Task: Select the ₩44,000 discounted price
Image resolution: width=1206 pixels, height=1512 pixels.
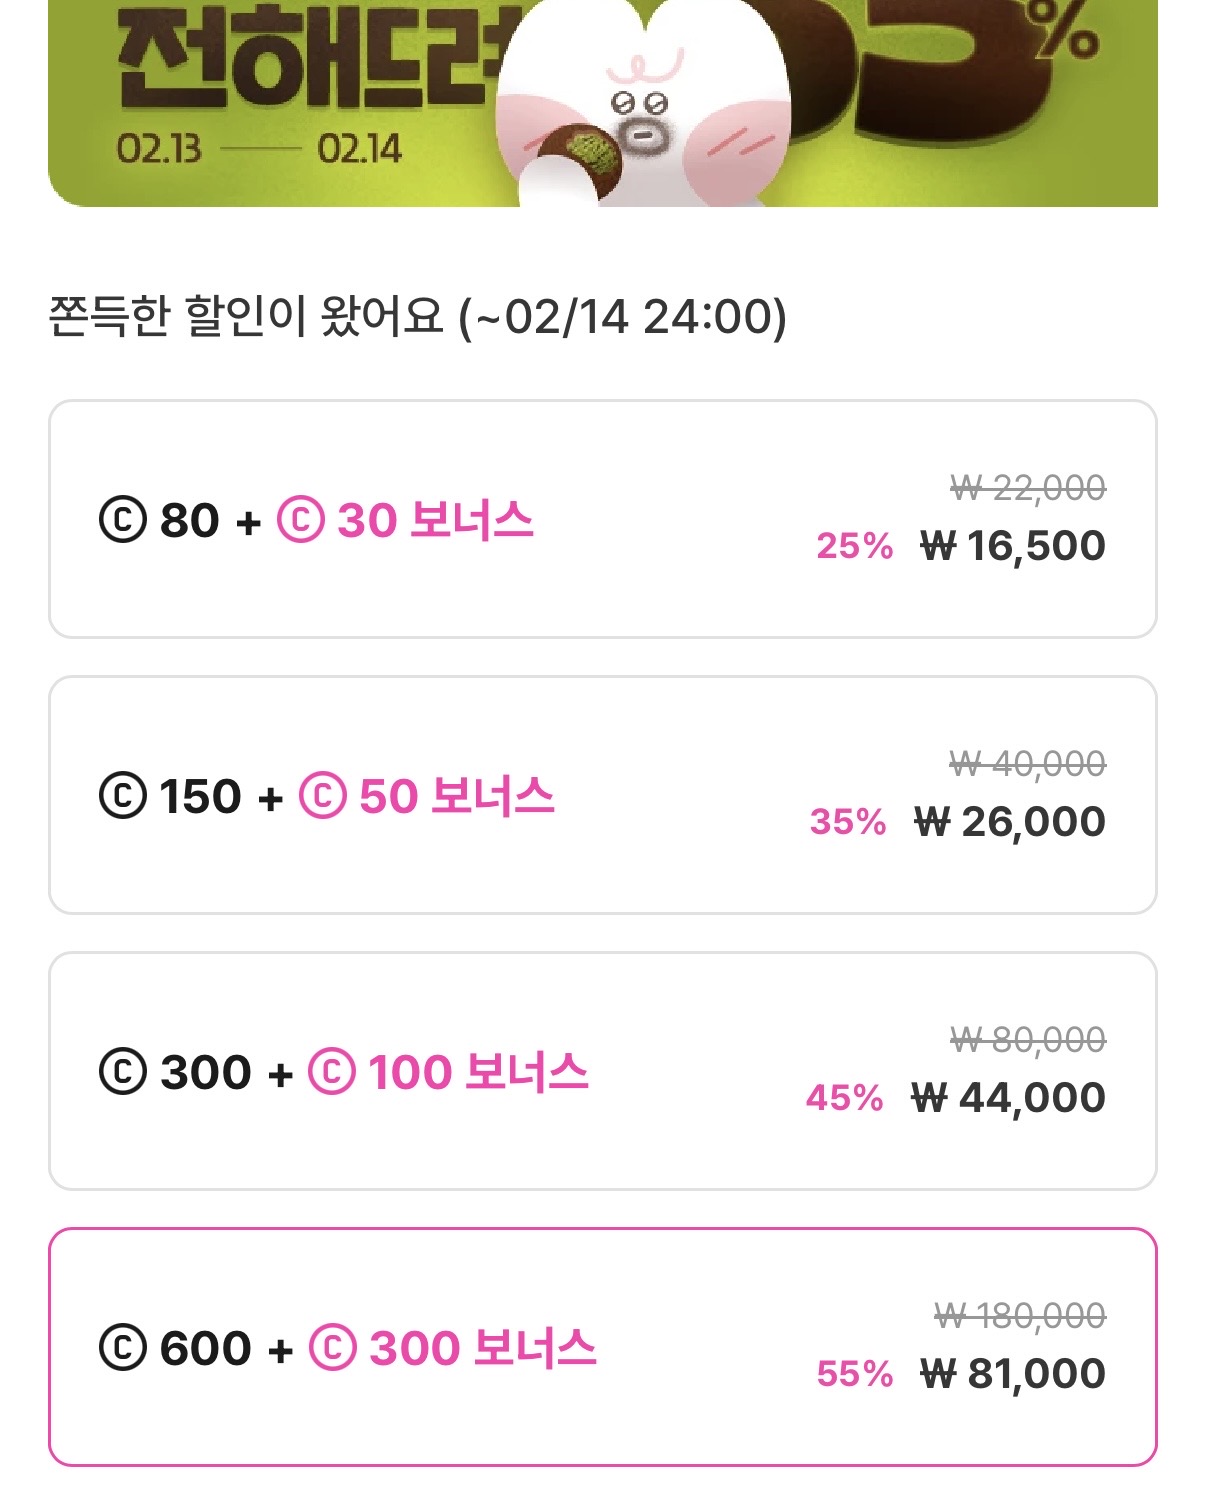Action: [x=1008, y=1098]
